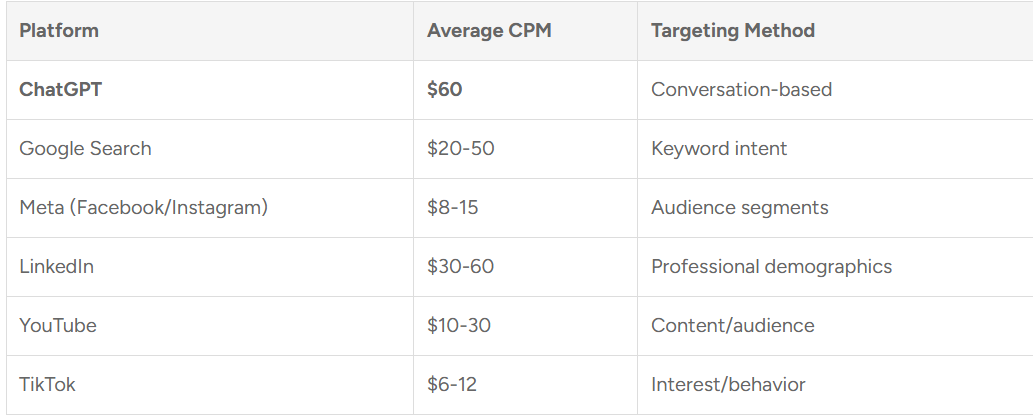This screenshot has height=417, width=1033.
Task: Click the TikTok platform cell
Action: click(x=47, y=385)
